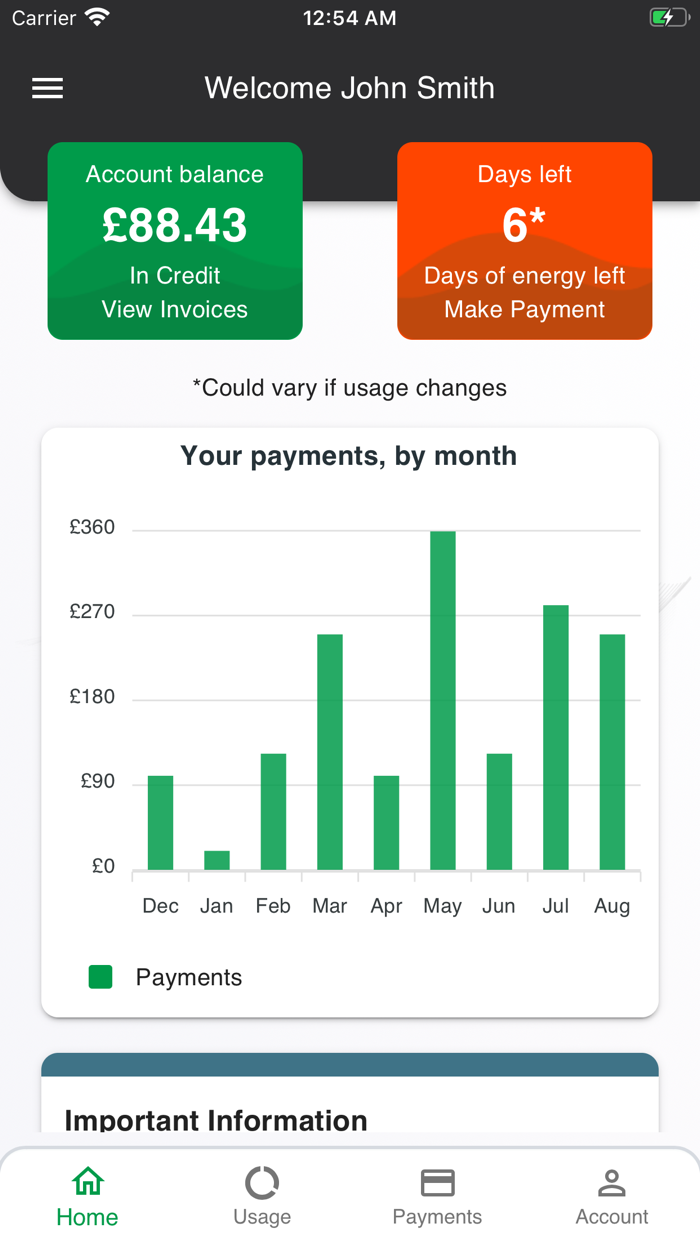Viewport: 700px width, 1244px height.
Task: Switch to the Usage tab label
Action: tap(262, 1217)
